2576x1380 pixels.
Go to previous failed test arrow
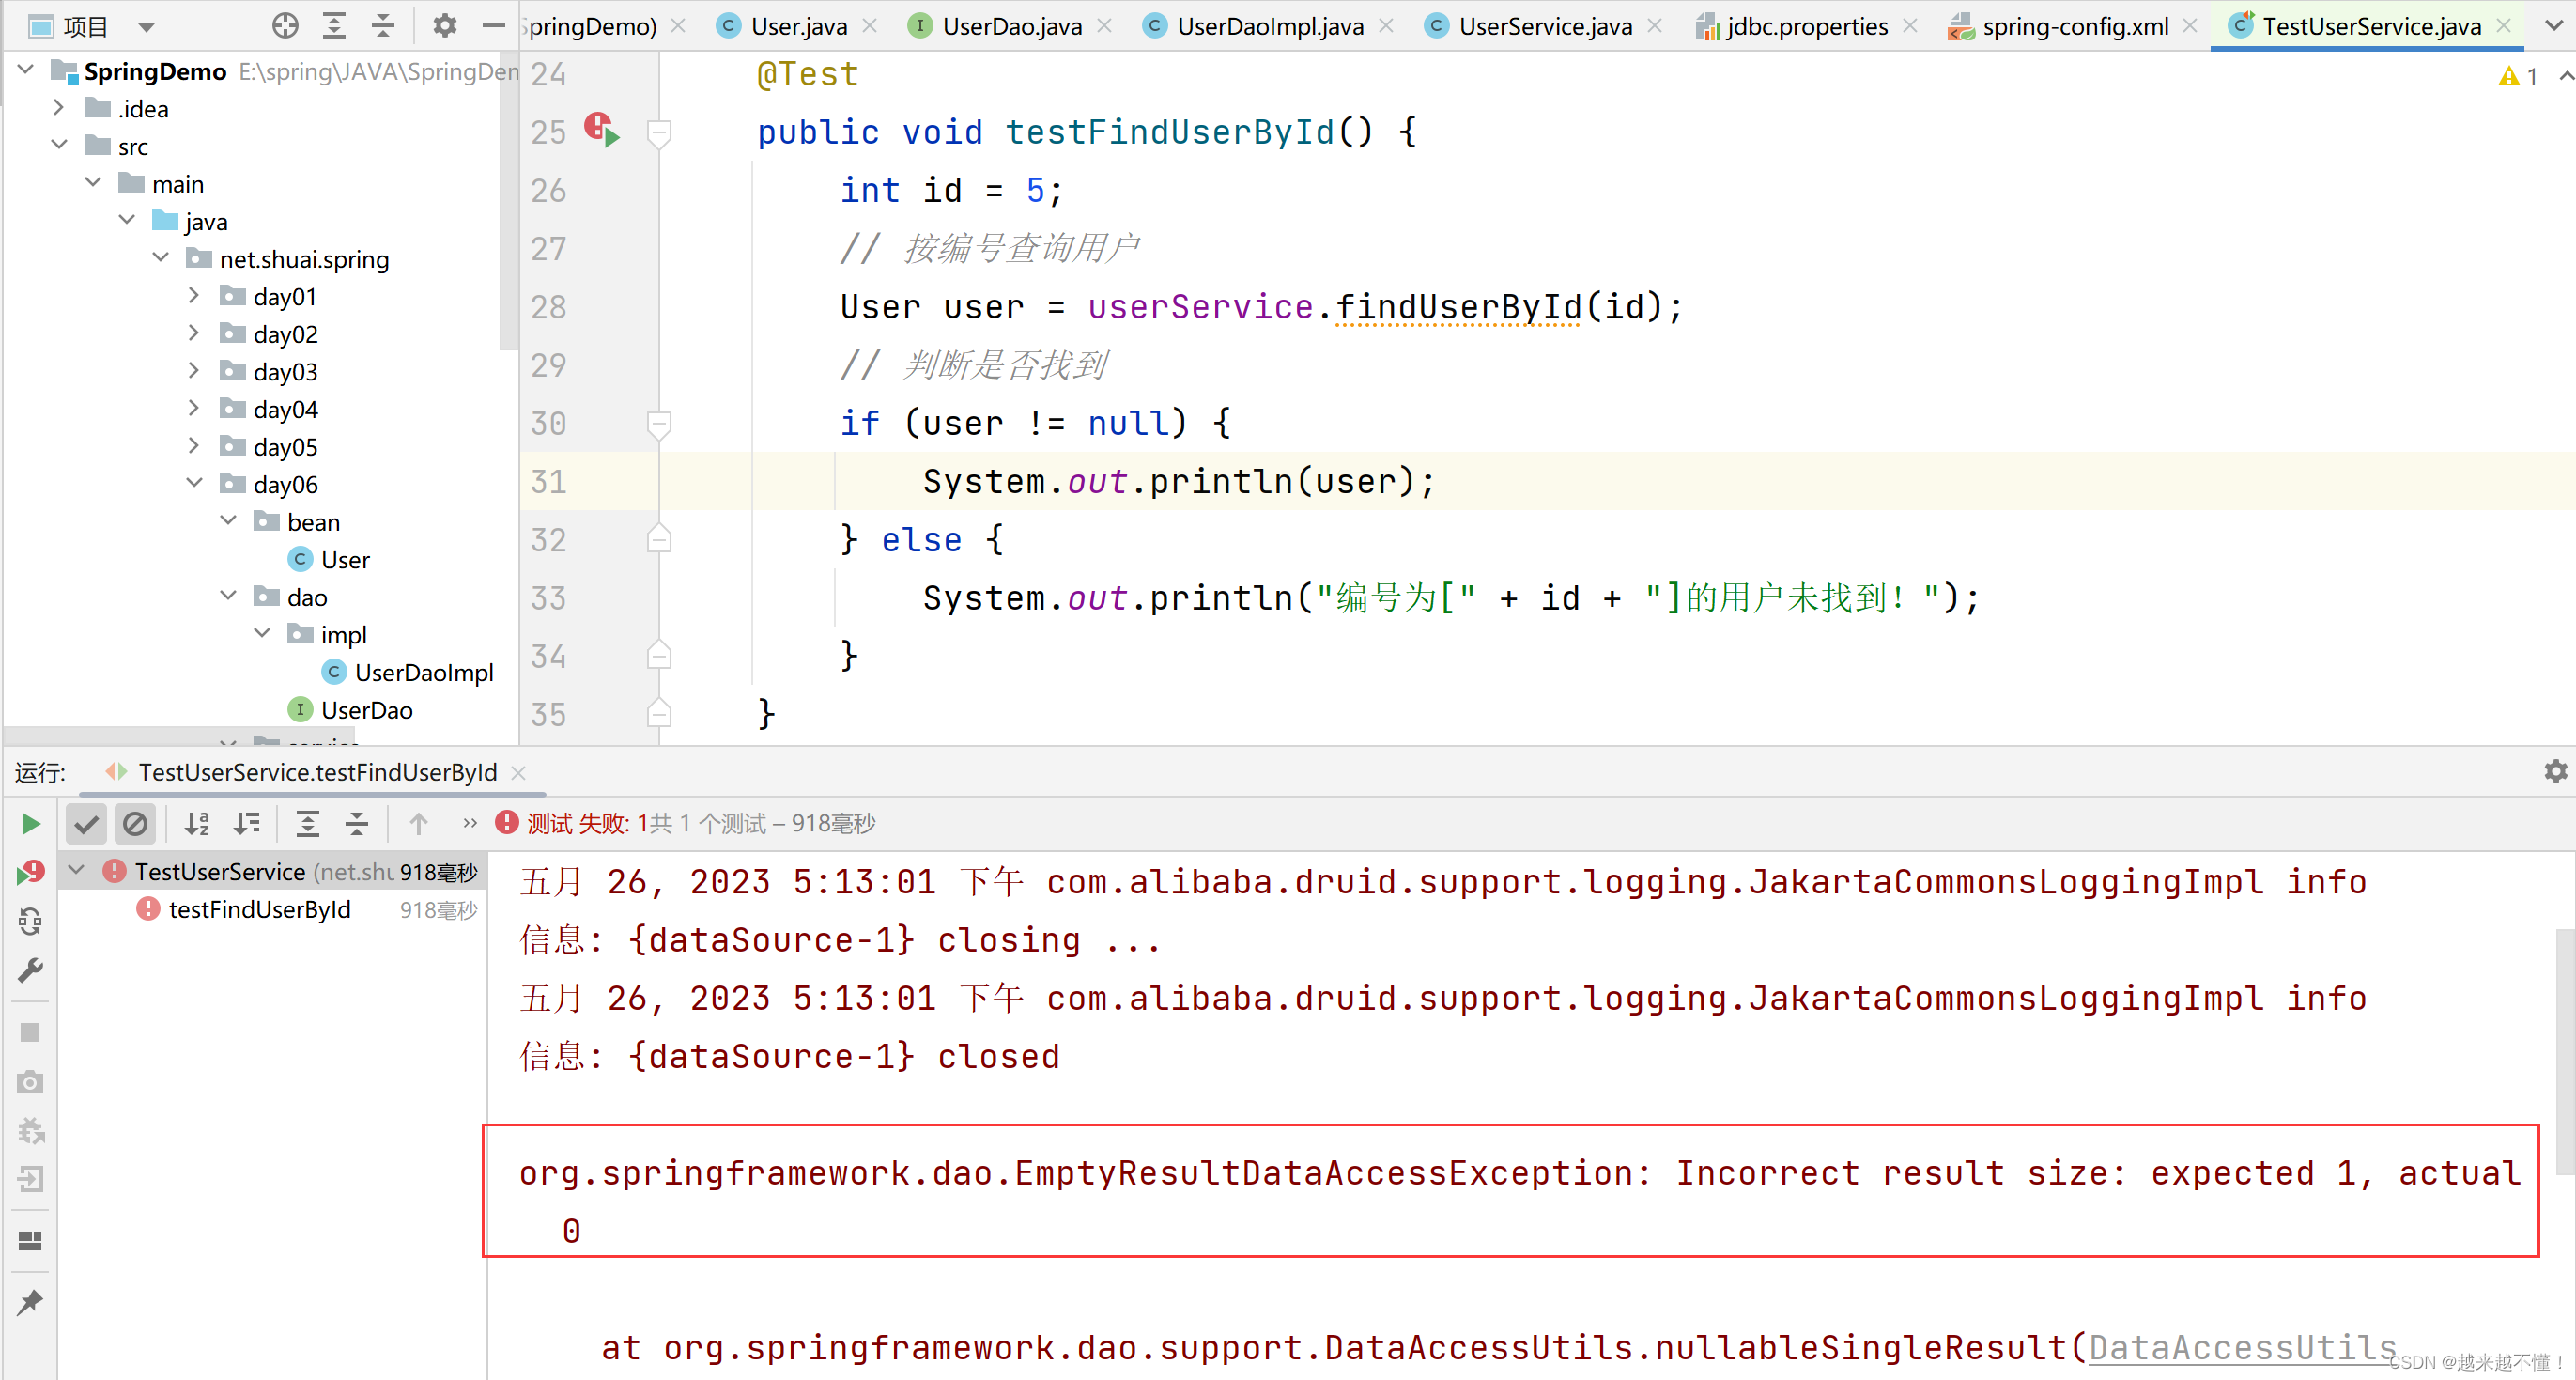418,824
